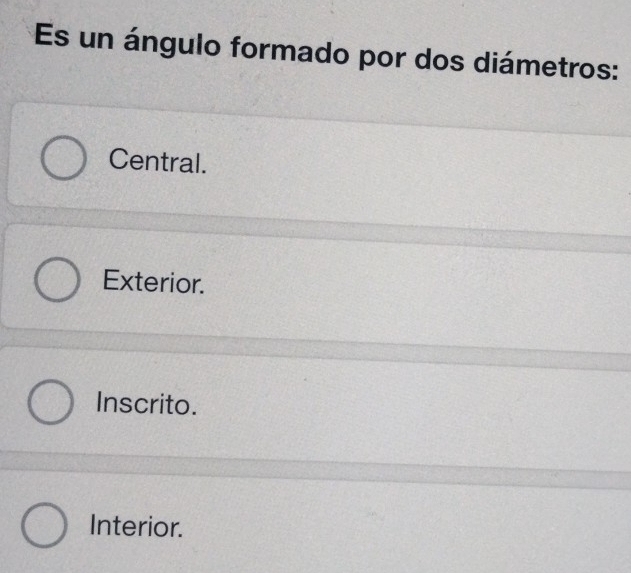The height and width of the screenshot is (573, 631).
Task: Click the 'Central.' answer label text
Action: 159,160
